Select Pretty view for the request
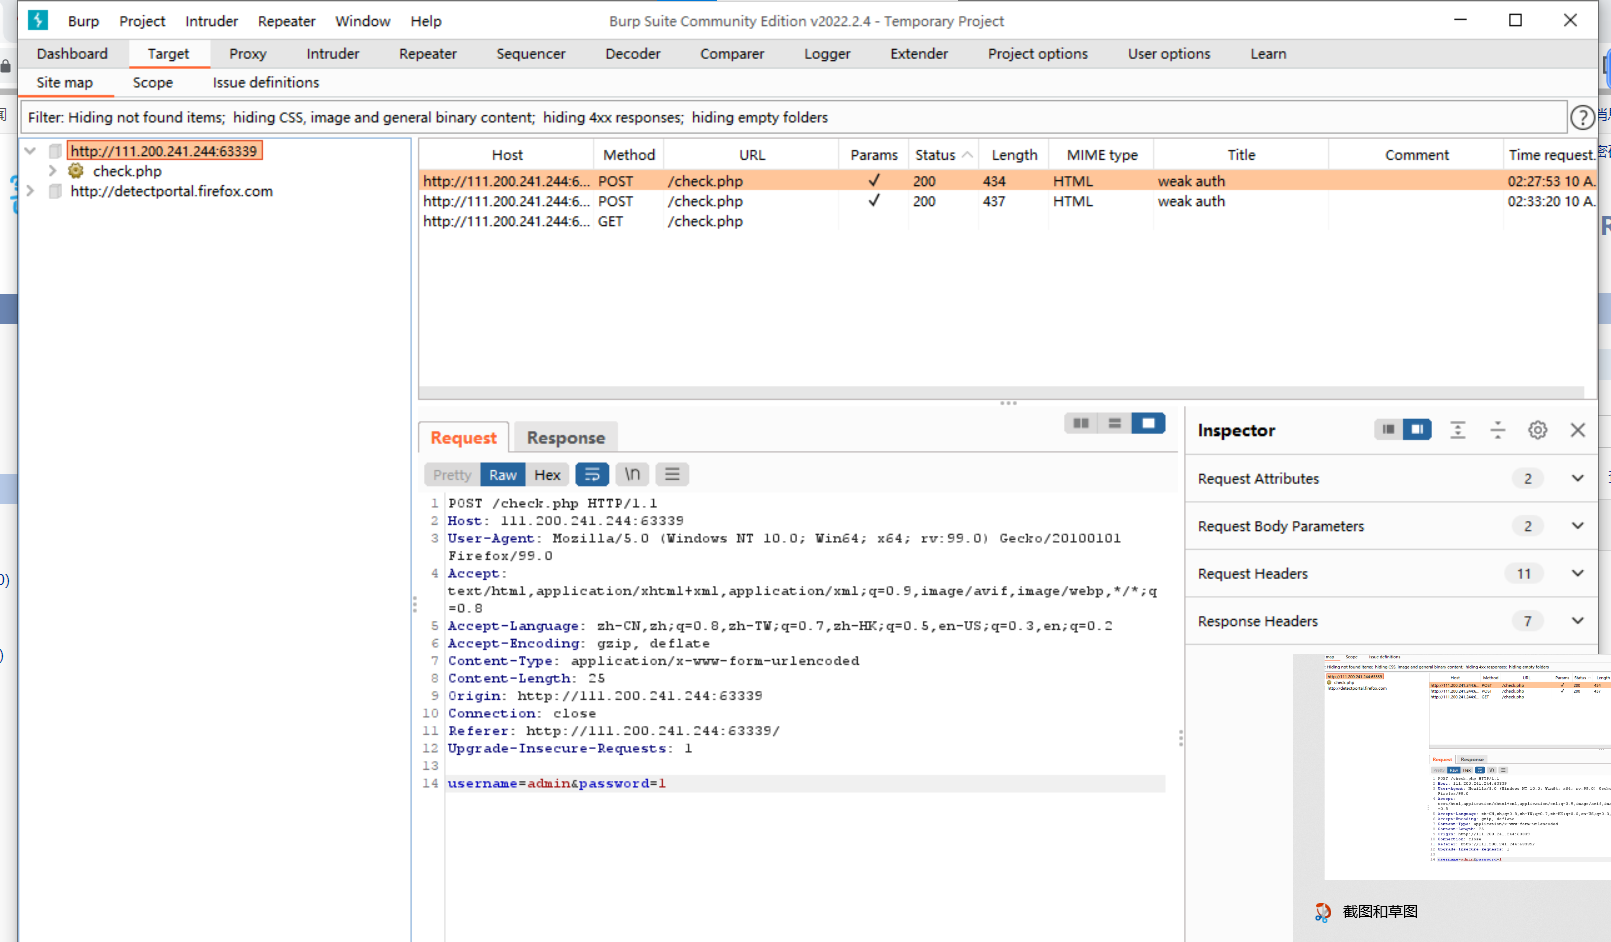1611x942 pixels. (452, 475)
